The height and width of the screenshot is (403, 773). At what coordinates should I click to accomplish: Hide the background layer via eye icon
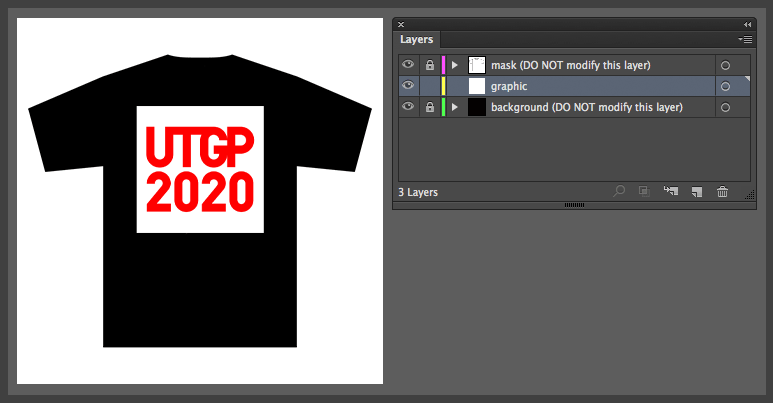tap(408, 107)
